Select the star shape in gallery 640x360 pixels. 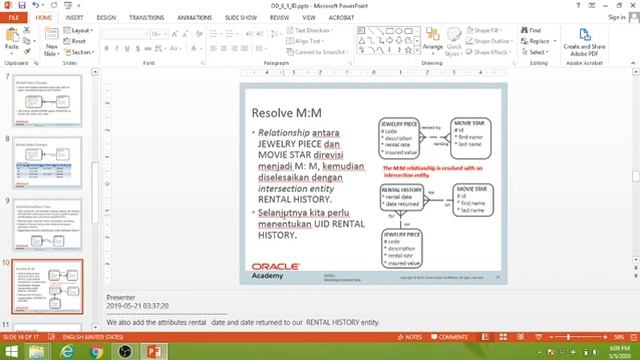pyautogui.click(x=408, y=50)
